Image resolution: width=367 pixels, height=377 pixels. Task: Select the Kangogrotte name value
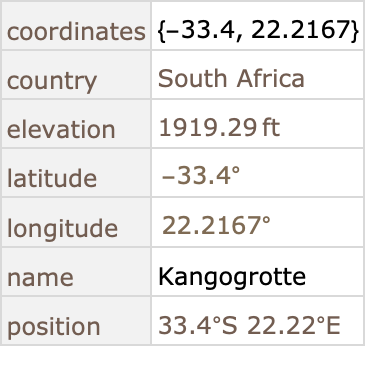click(x=232, y=277)
